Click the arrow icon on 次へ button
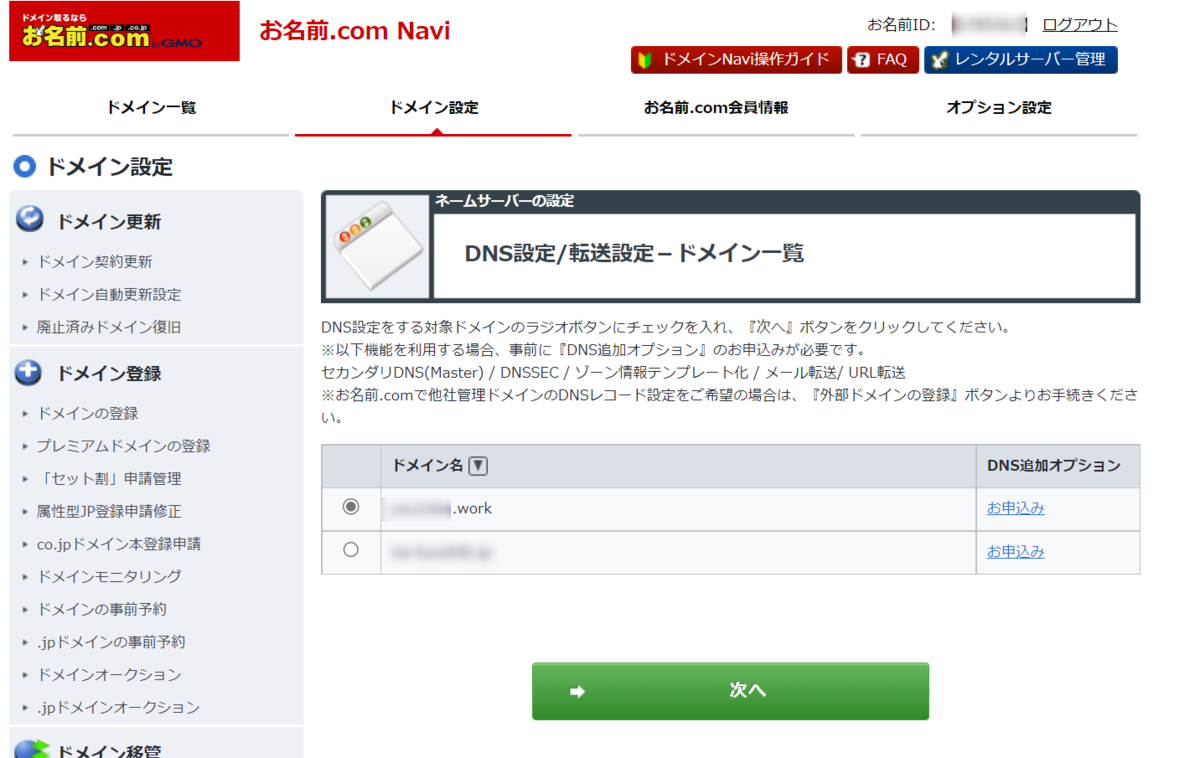The height and width of the screenshot is (758, 1200). [577, 691]
